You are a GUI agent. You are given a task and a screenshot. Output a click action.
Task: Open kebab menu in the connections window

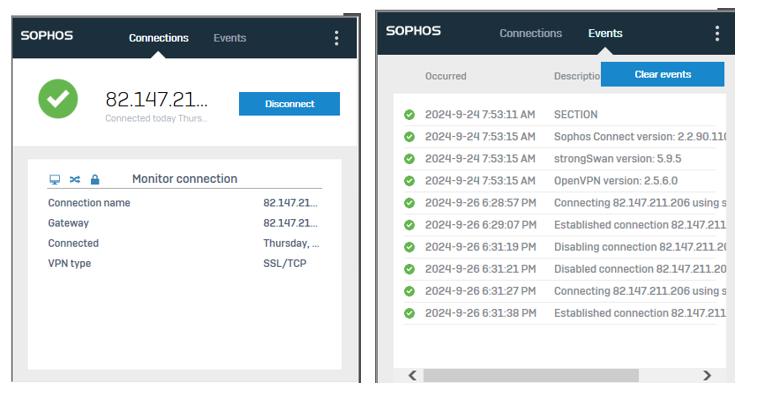(x=336, y=38)
